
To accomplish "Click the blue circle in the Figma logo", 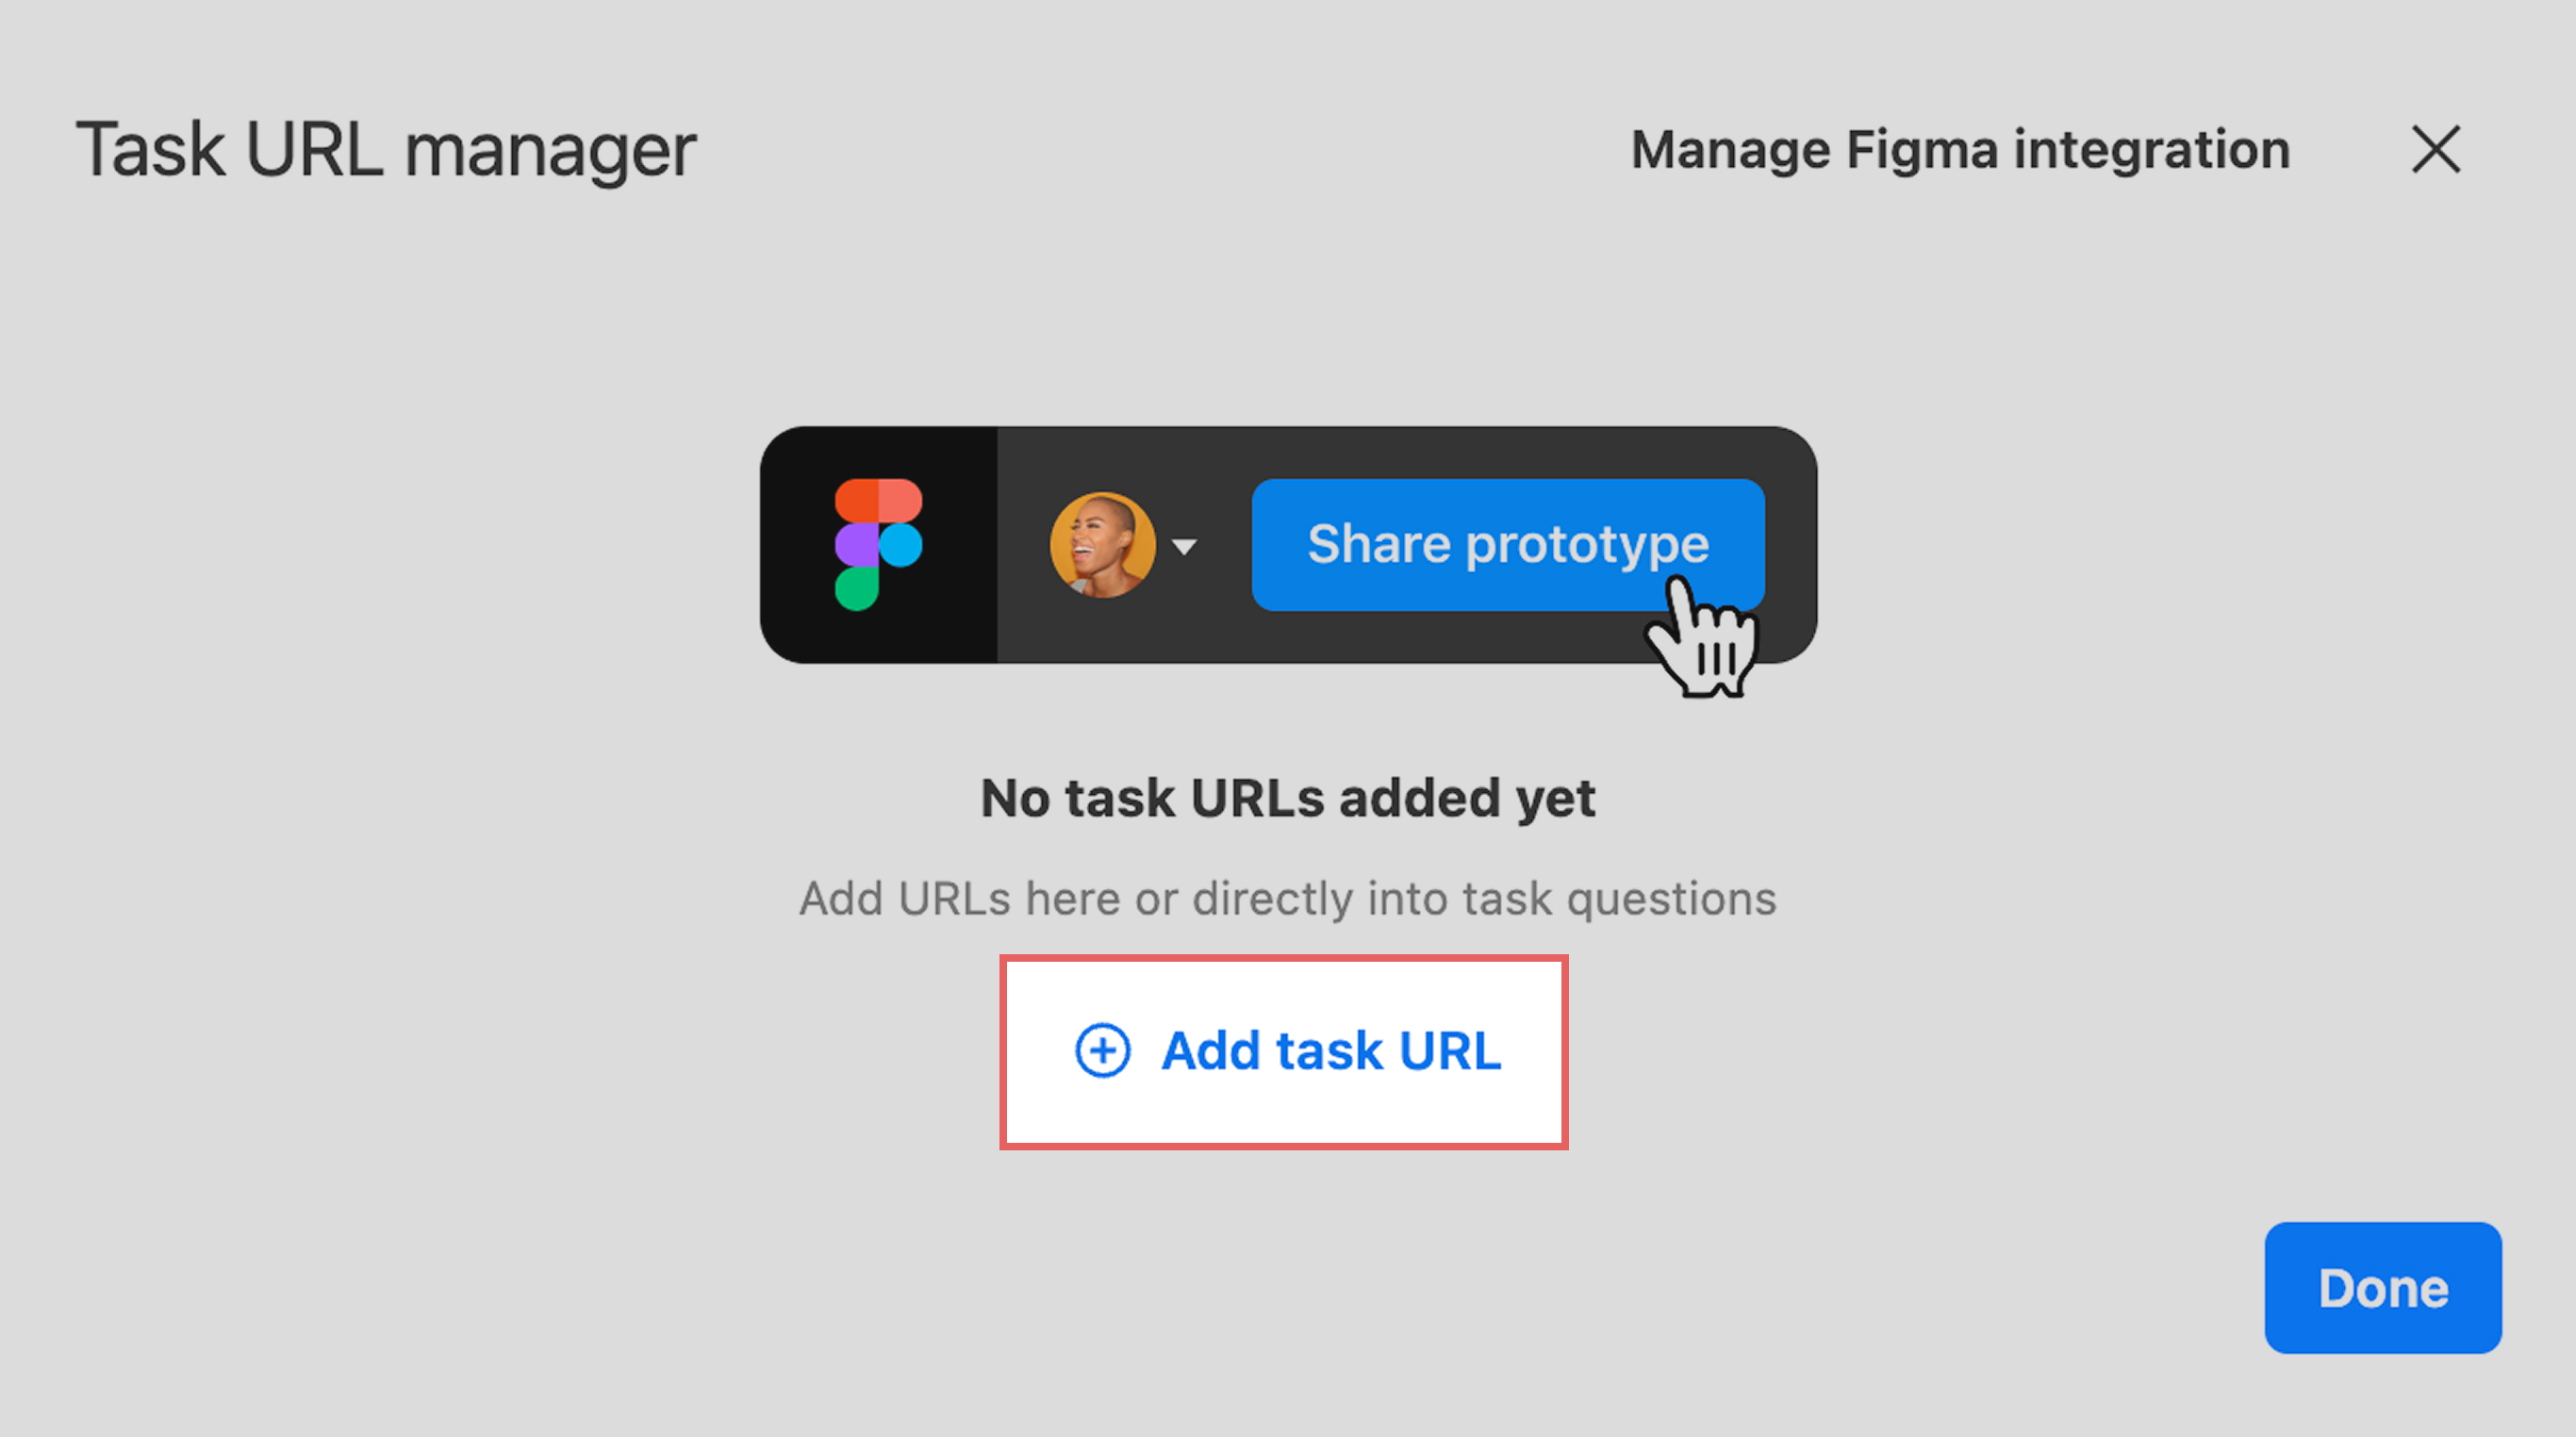I will pyautogui.click(x=901, y=545).
